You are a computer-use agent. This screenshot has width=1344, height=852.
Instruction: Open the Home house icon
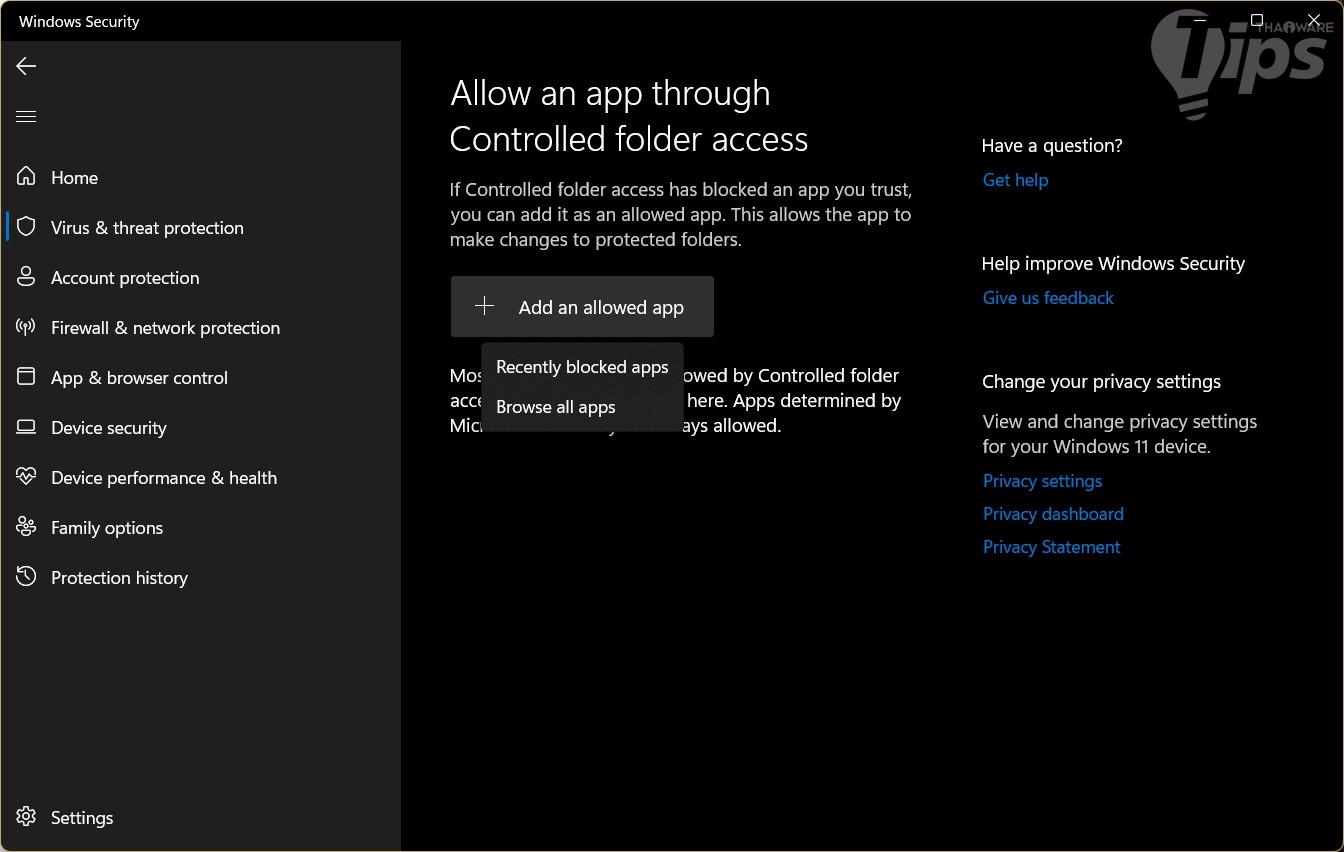26,178
